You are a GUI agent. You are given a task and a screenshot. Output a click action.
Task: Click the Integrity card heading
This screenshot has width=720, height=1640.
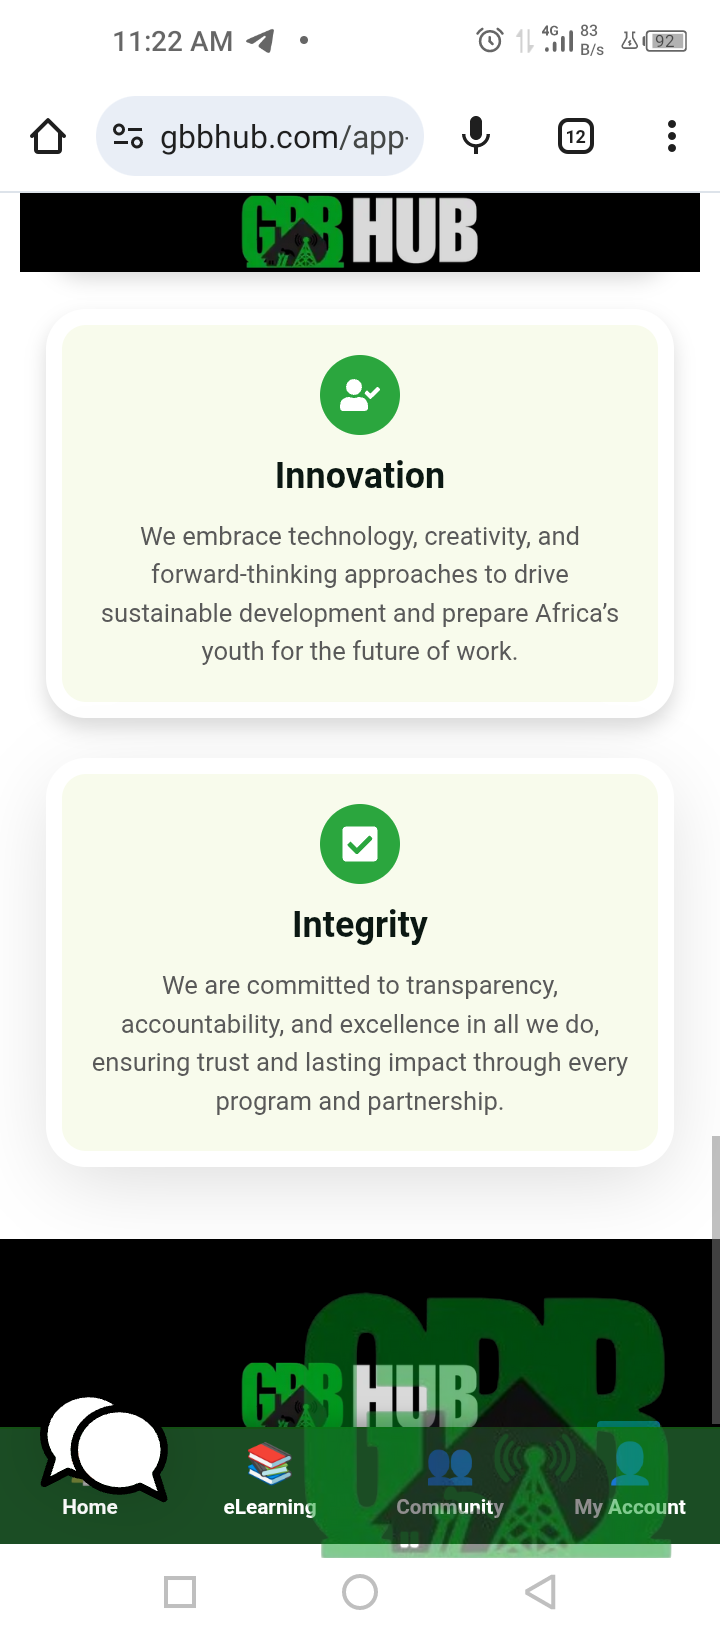click(360, 925)
